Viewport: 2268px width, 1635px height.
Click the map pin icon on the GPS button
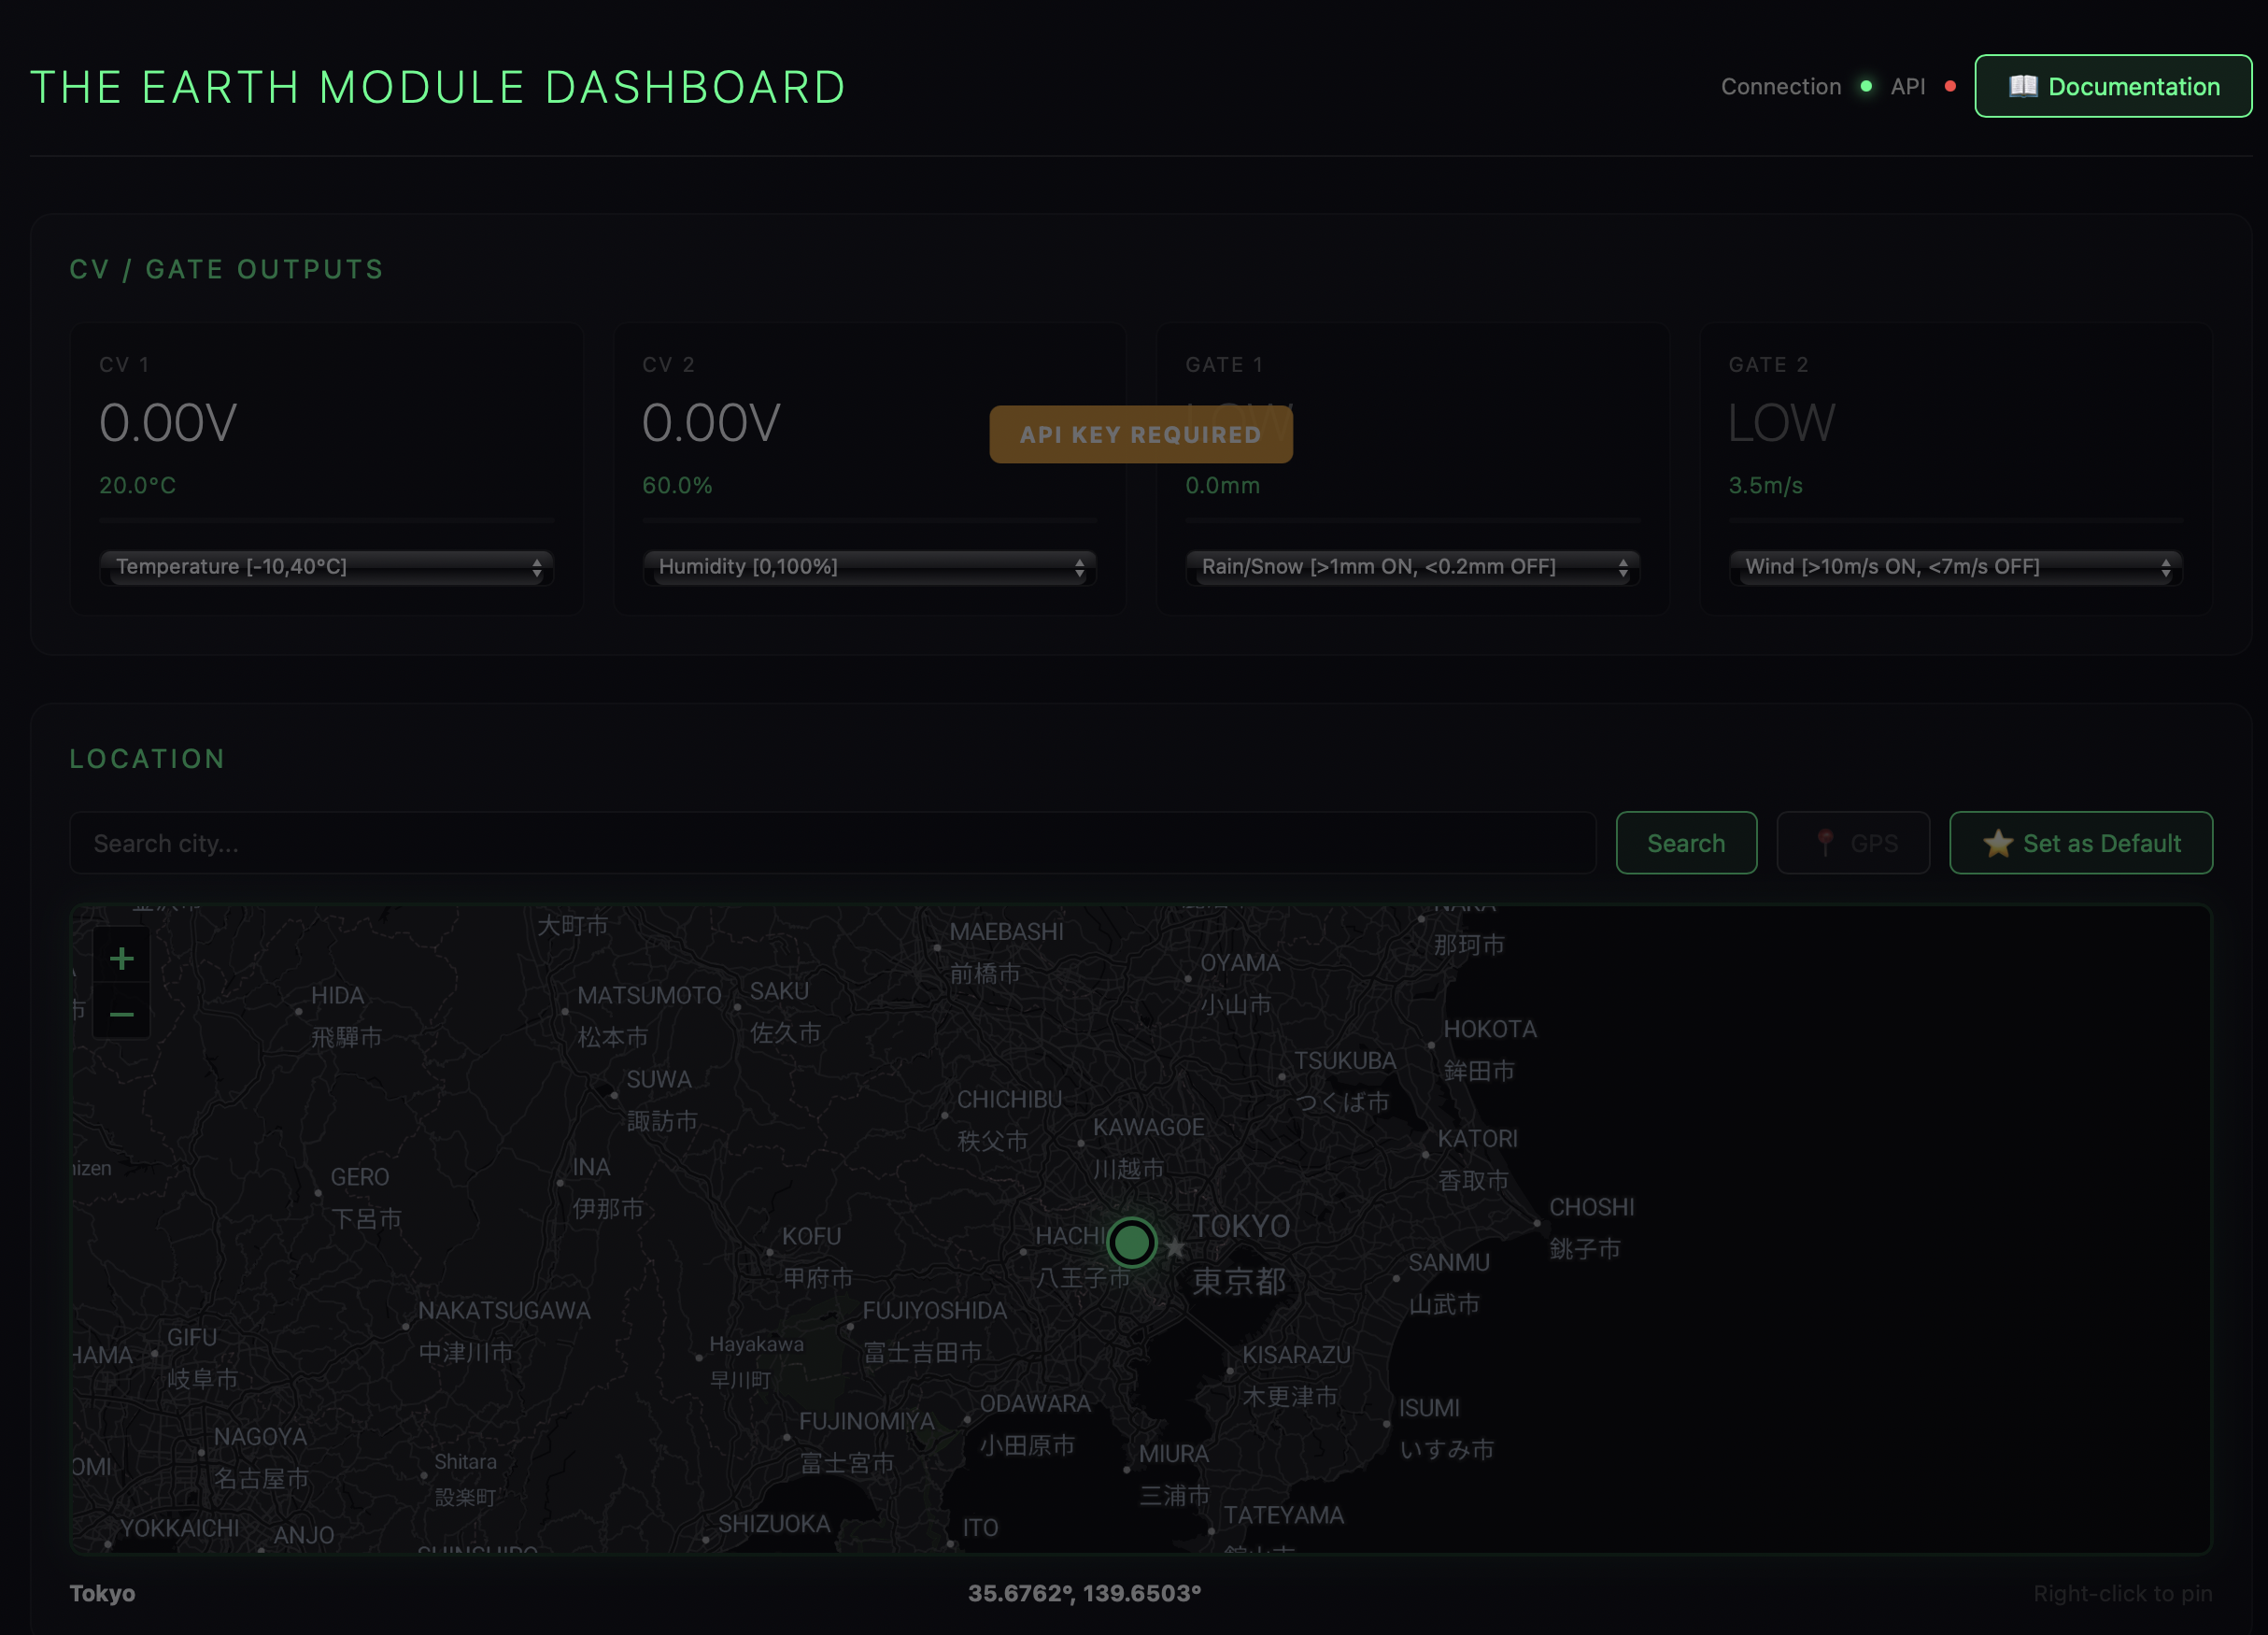[x=1827, y=843]
